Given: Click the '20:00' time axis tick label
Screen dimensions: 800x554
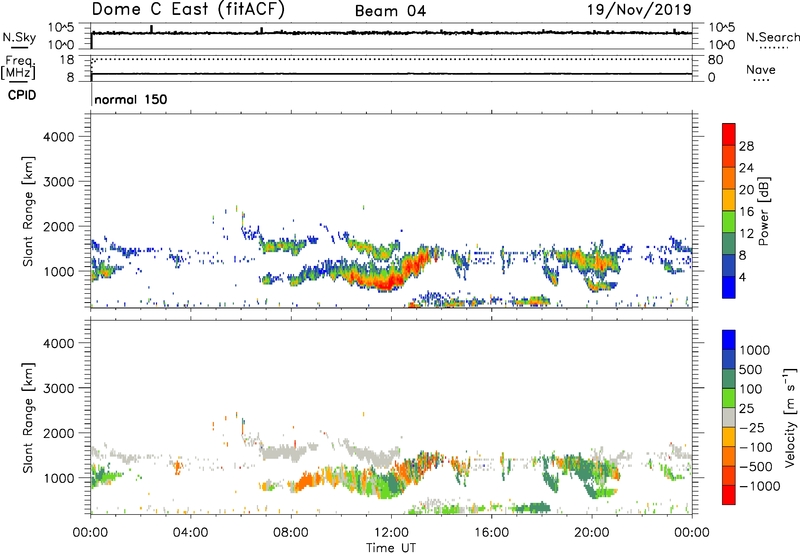Looking at the screenshot, I should (x=591, y=533).
